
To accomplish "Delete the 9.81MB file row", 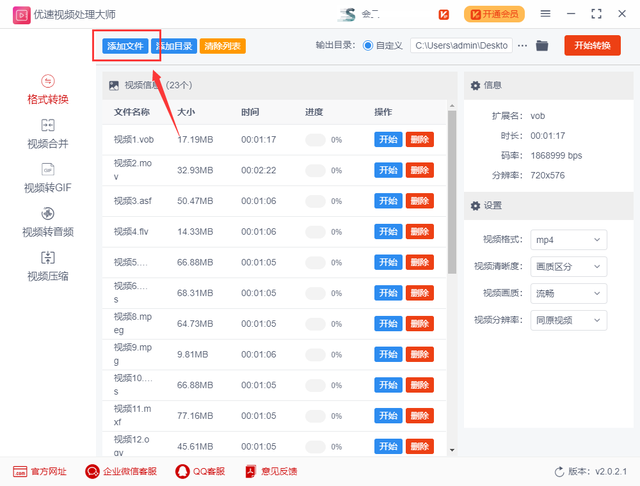I will click(420, 354).
